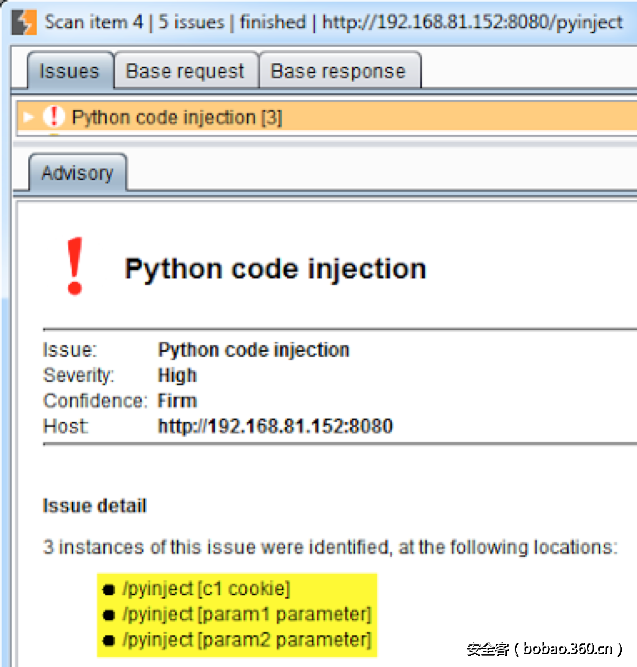637x667 pixels.
Task: Click the Issue detail heading
Action: point(95,506)
